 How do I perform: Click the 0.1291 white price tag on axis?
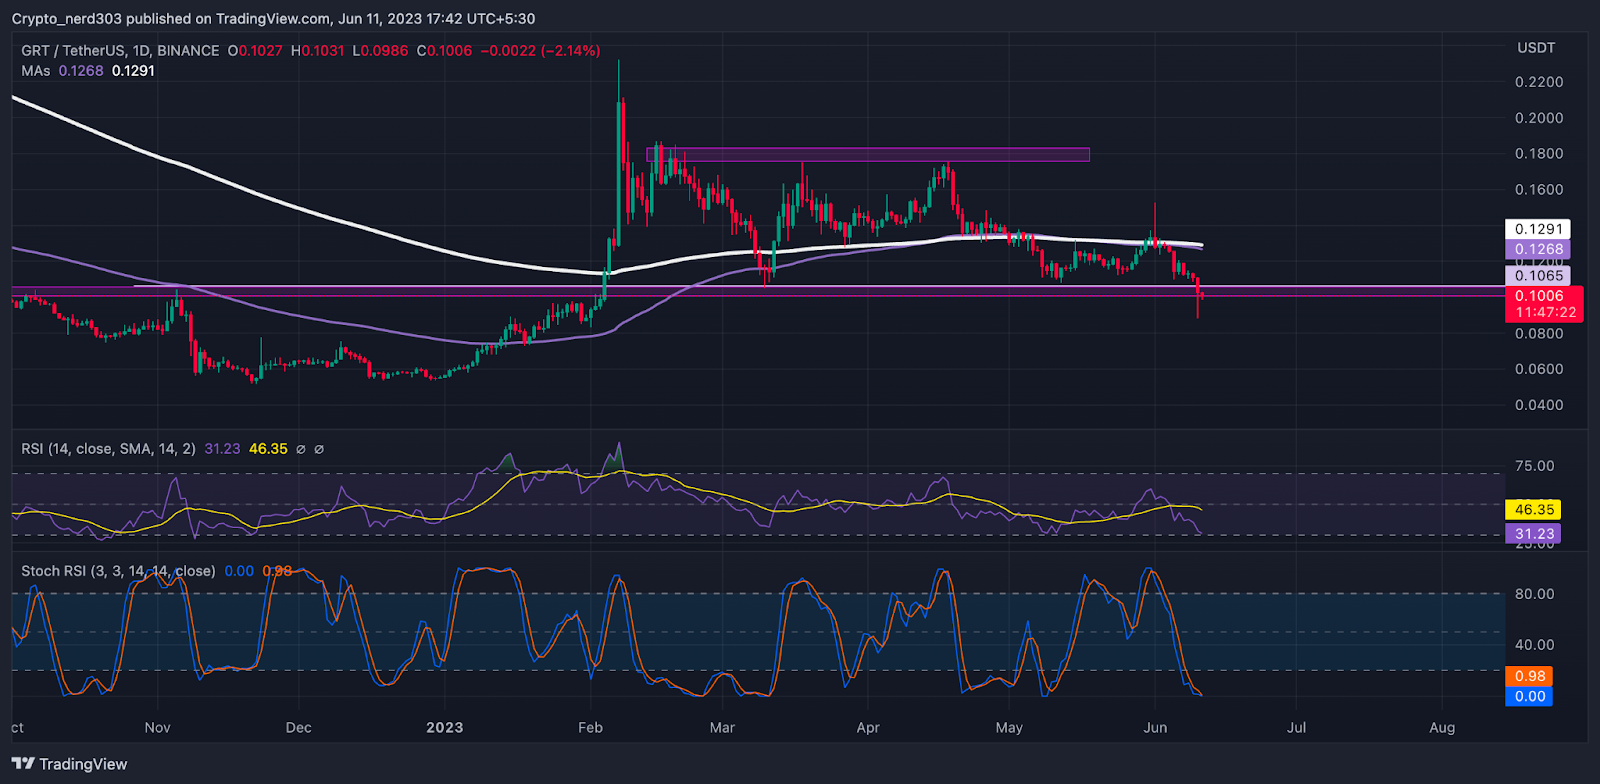(1538, 229)
